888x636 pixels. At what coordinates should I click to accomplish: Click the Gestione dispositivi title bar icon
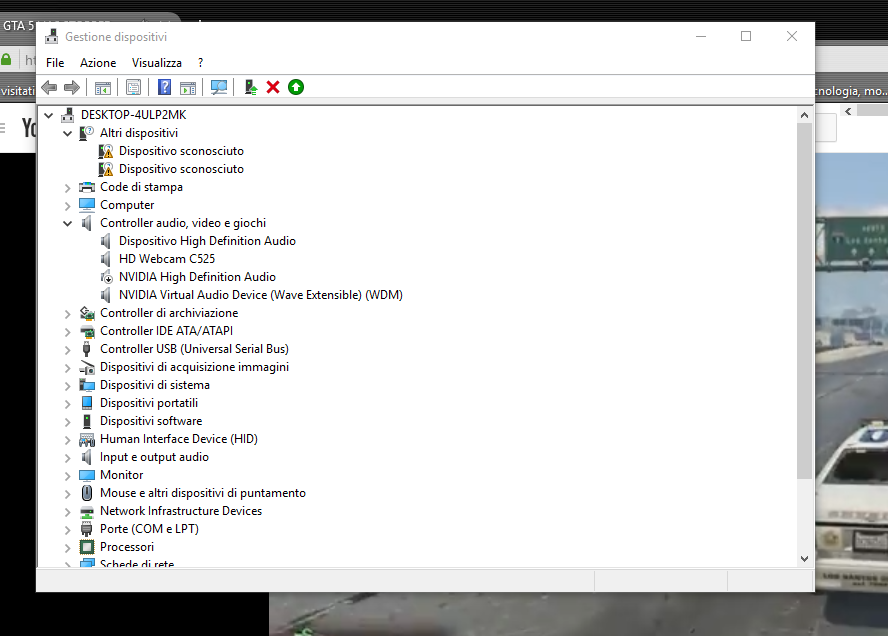click(52, 36)
